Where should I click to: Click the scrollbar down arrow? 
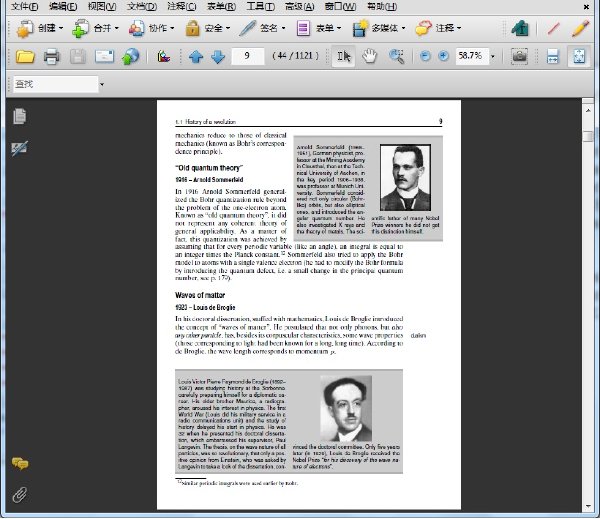[588, 506]
